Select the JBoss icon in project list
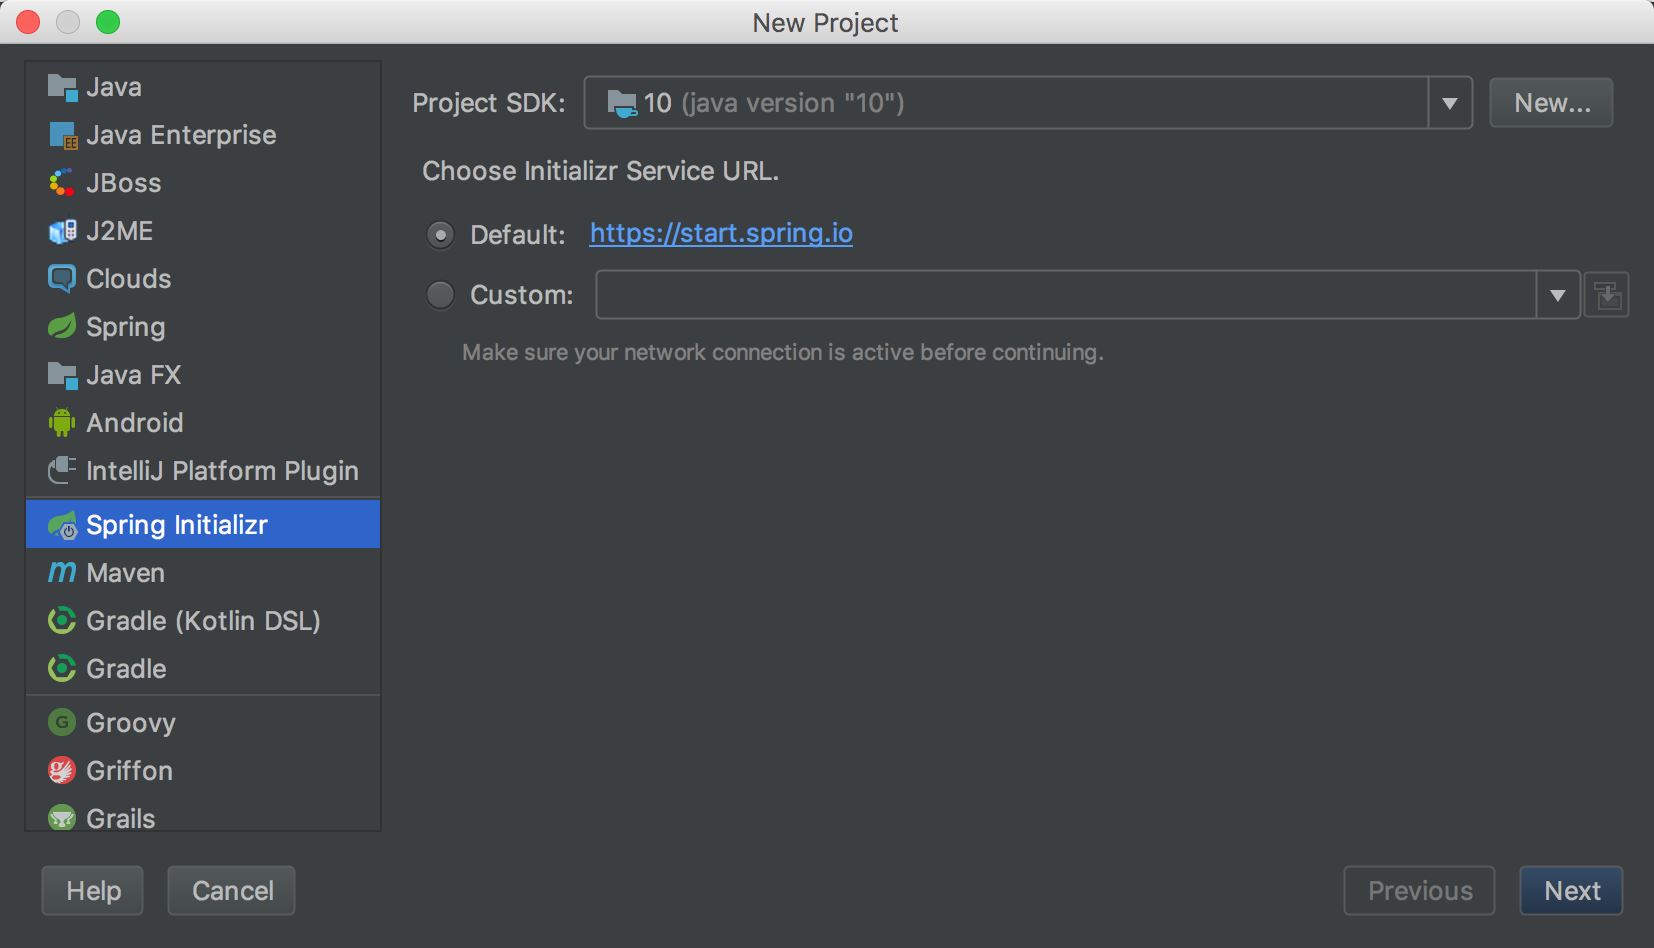 click(x=62, y=183)
